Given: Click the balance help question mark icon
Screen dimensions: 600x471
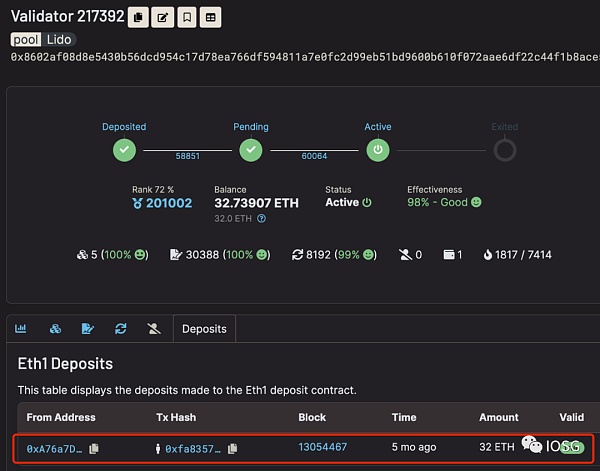Looking at the screenshot, I should [x=262, y=218].
